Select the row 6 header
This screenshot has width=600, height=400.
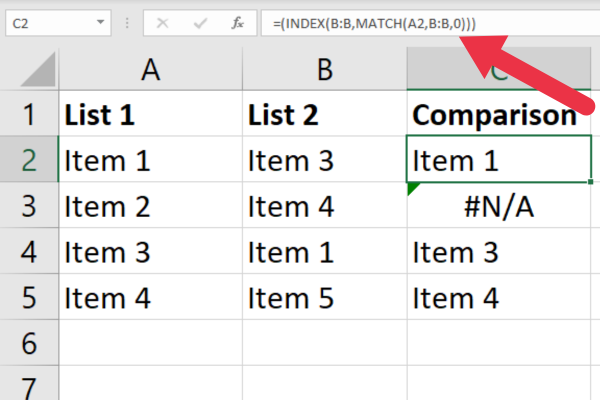coord(28,343)
